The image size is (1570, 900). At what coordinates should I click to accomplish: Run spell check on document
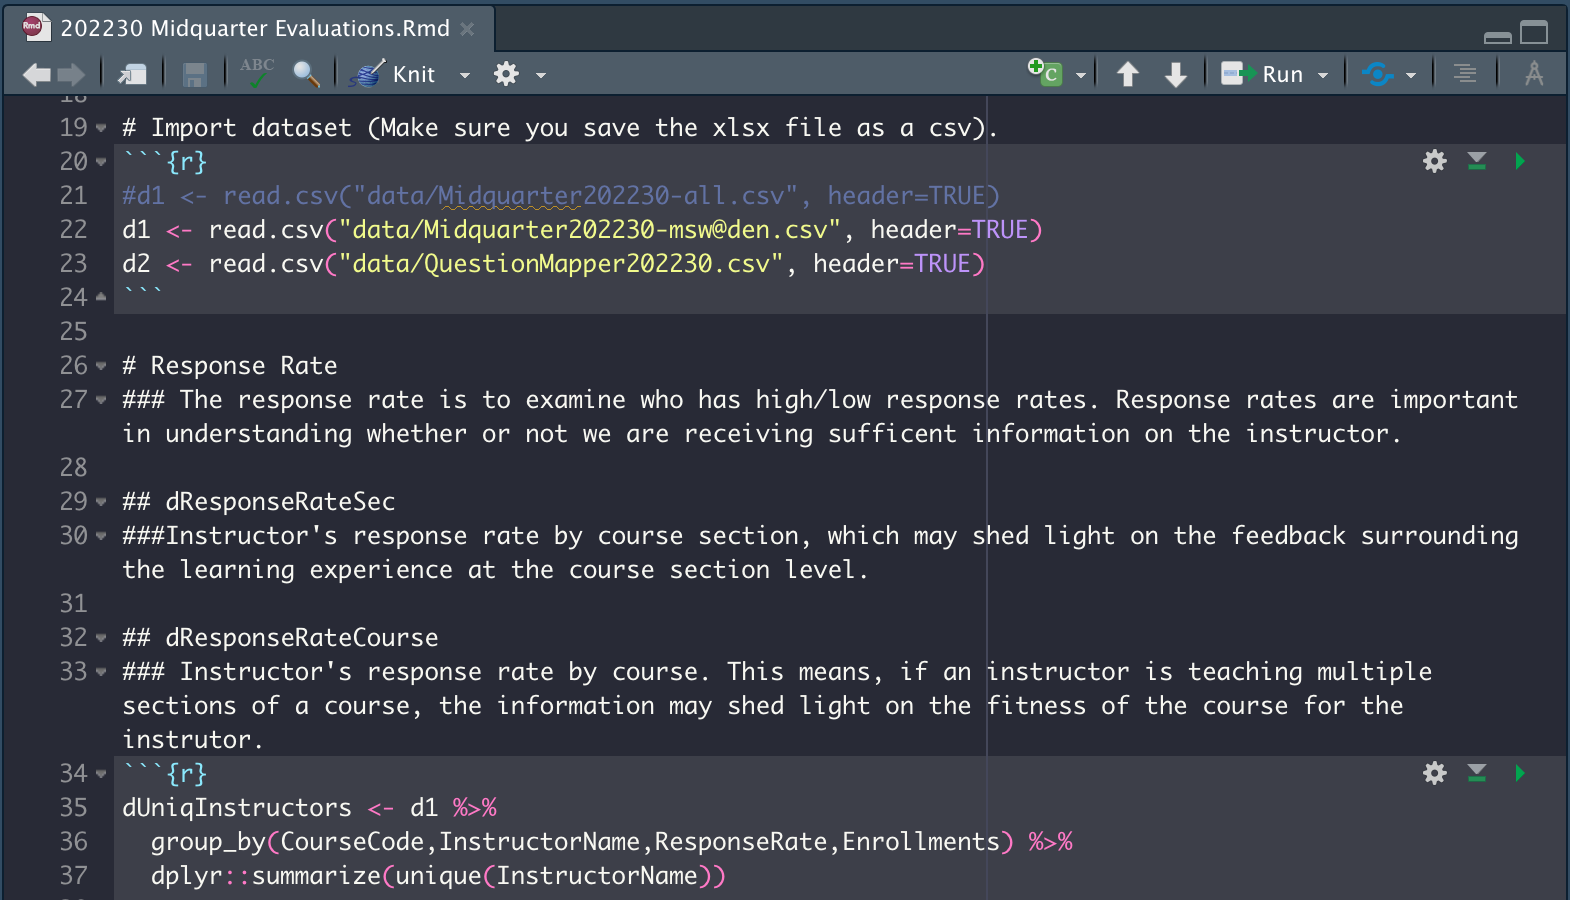[x=257, y=72]
